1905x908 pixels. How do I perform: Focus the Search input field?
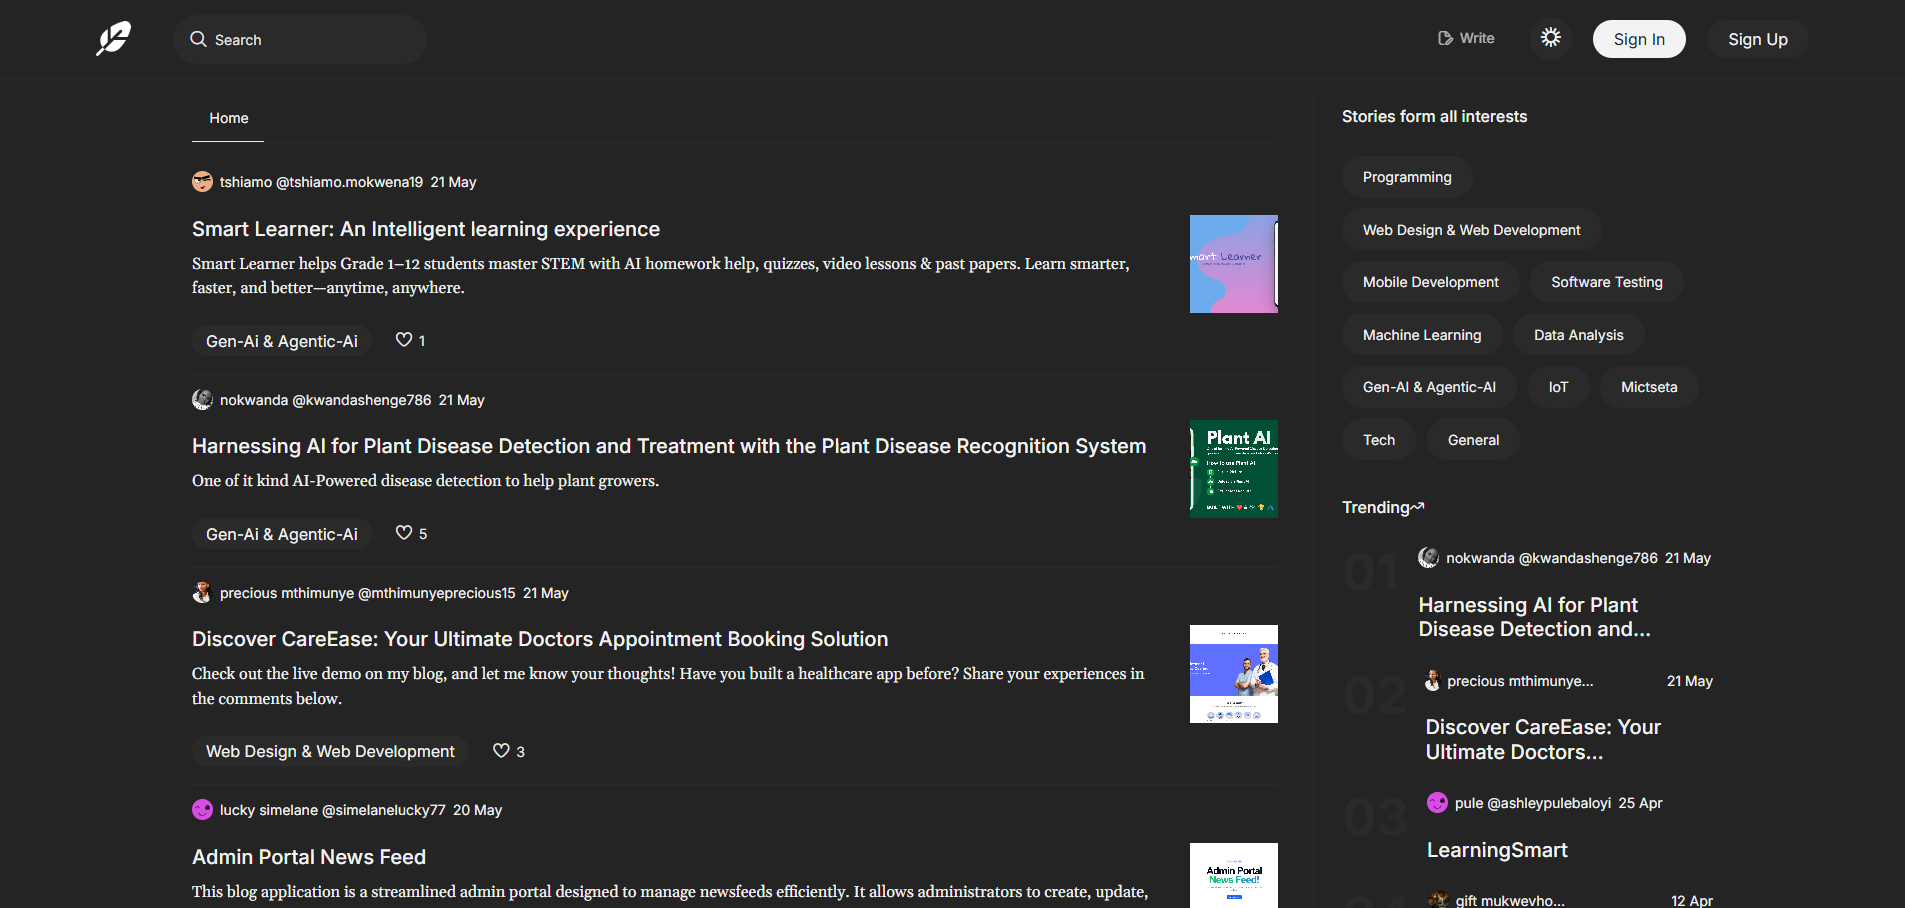click(x=310, y=40)
